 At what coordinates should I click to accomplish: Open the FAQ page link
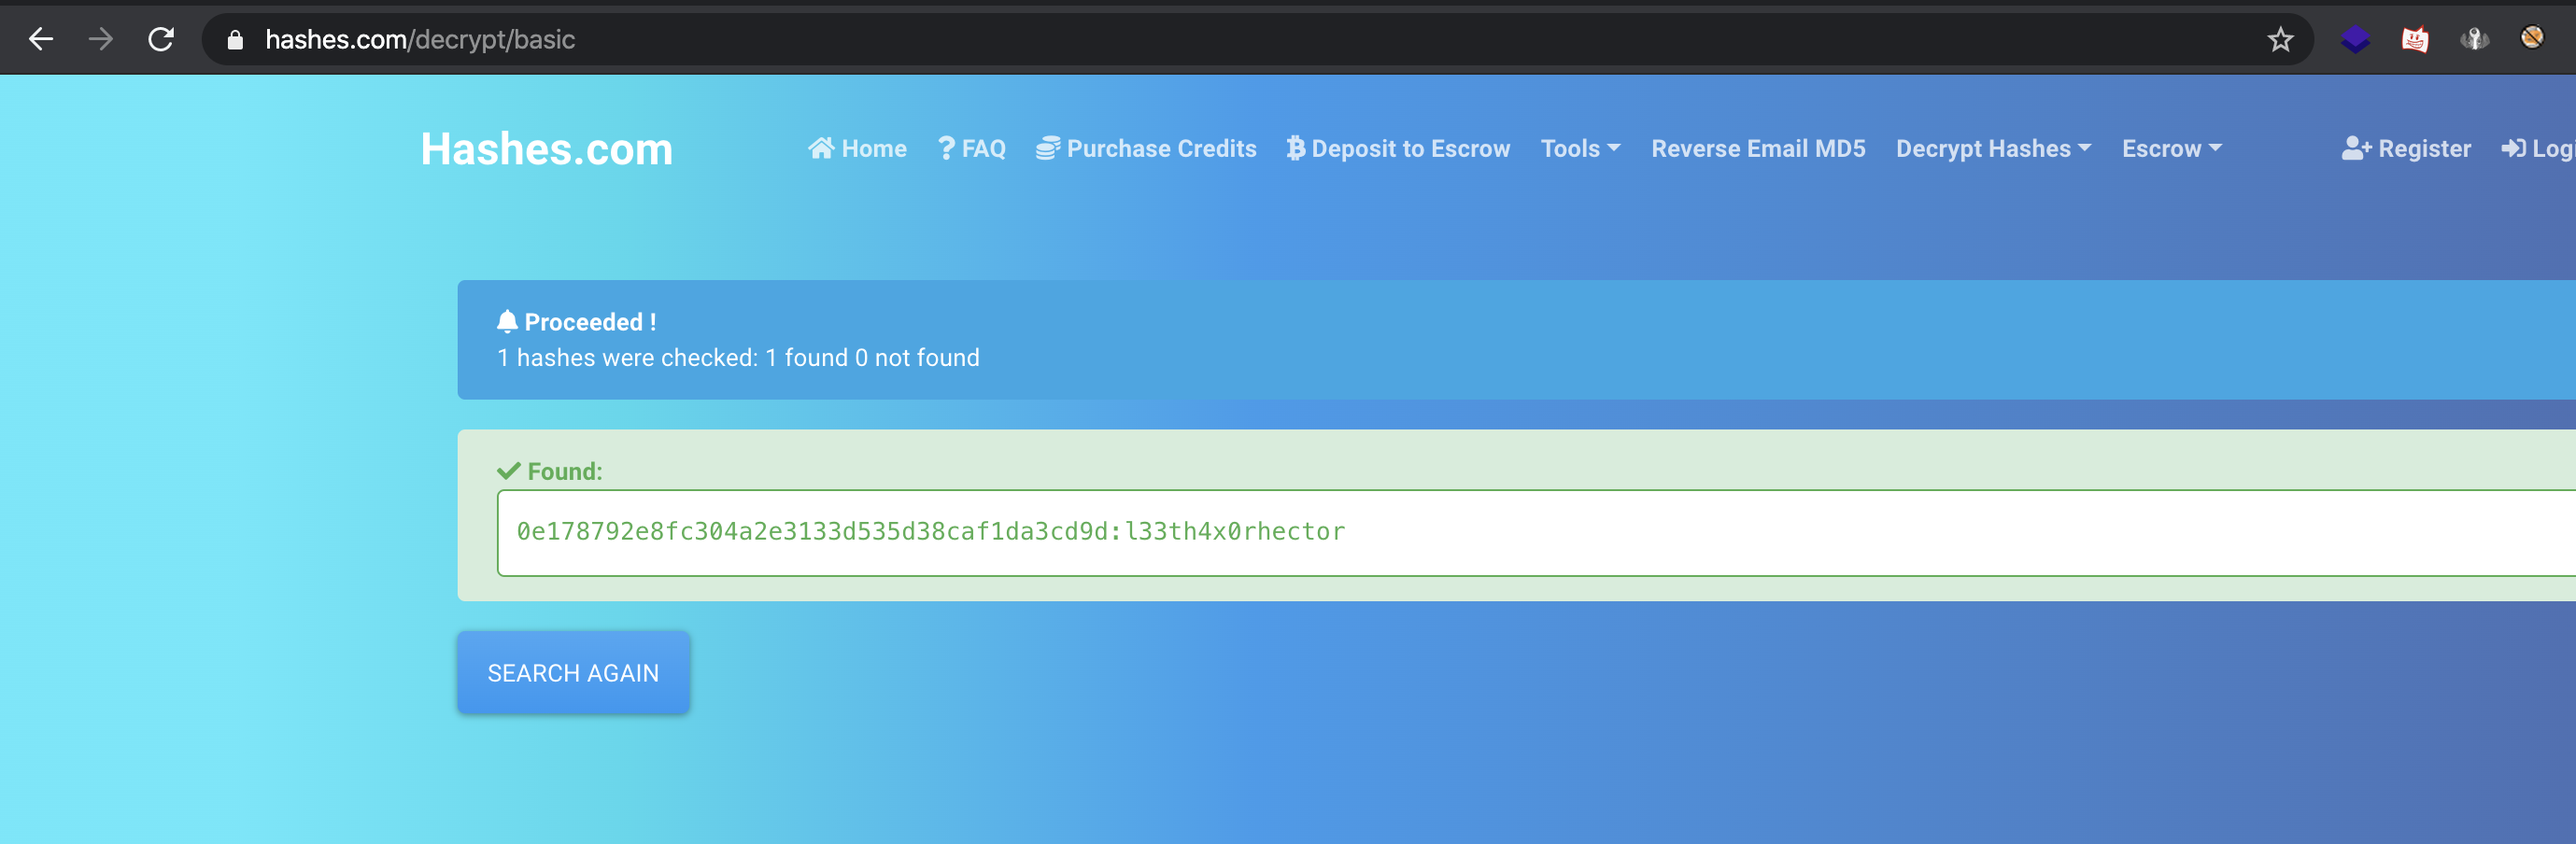[x=971, y=149]
